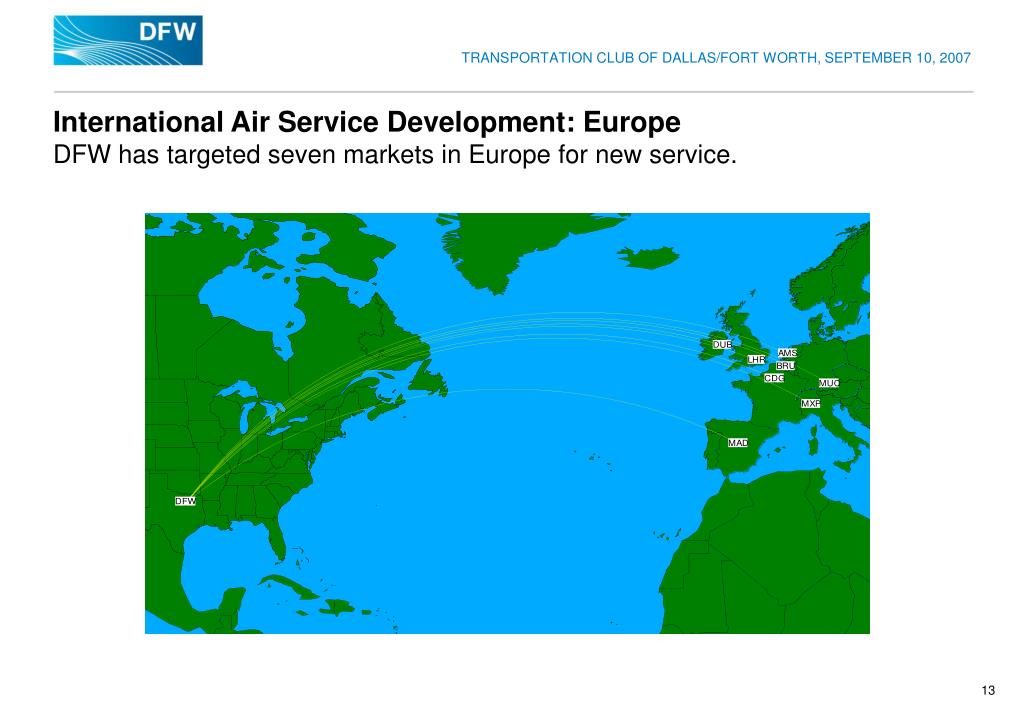1023x716 pixels.
Task: Click the AMS airport label
Action: [x=787, y=353]
